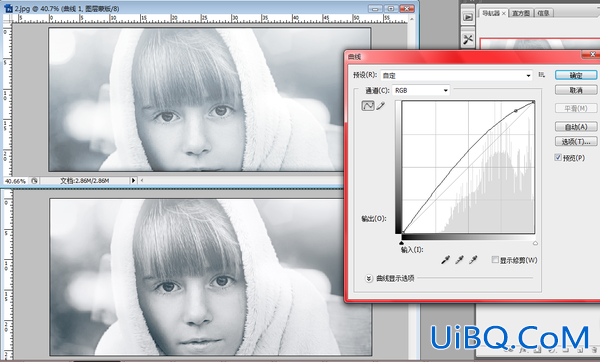Select the pencil draw-curve tool

pyautogui.click(x=380, y=106)
